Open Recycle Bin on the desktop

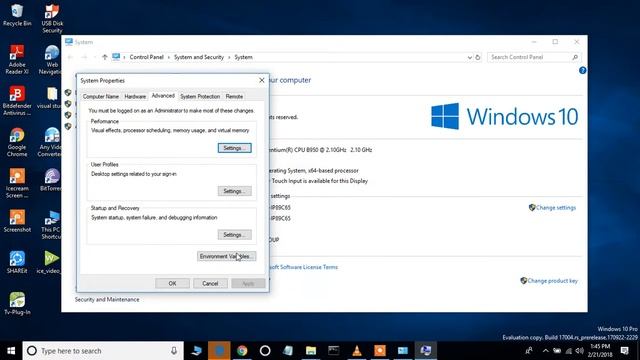17,15
